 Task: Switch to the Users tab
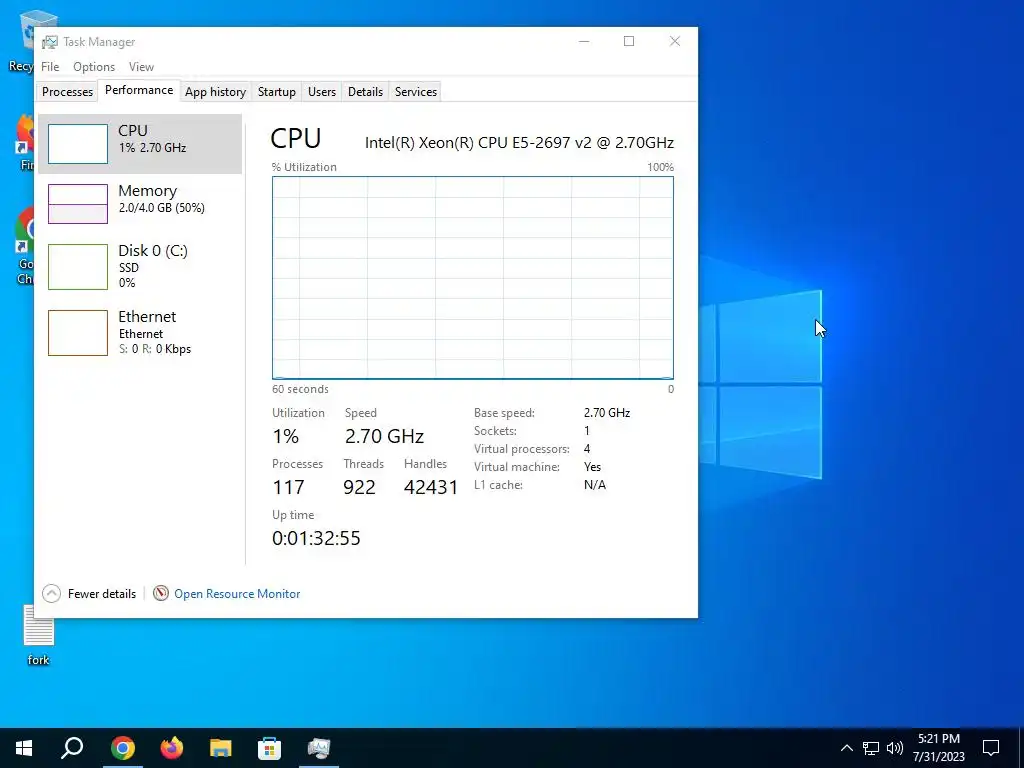(322, 92)
